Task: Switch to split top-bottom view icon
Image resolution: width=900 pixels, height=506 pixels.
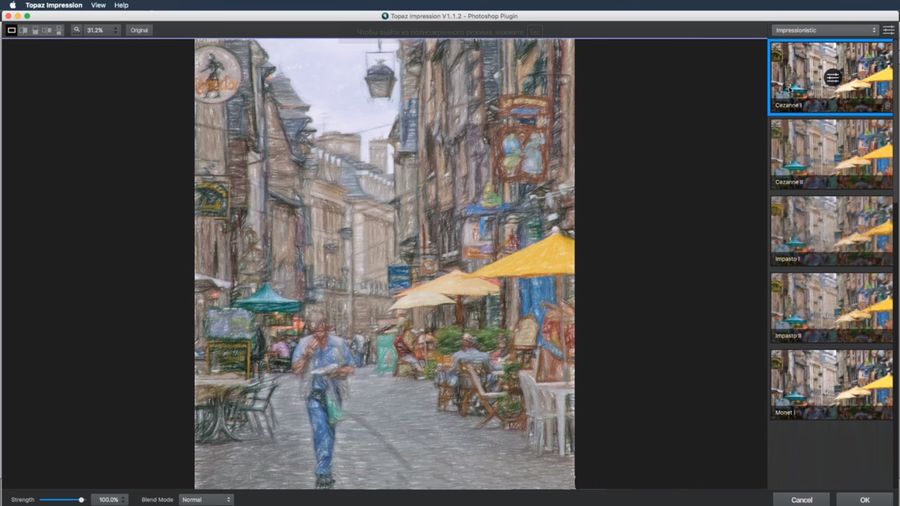Action: 35,30
